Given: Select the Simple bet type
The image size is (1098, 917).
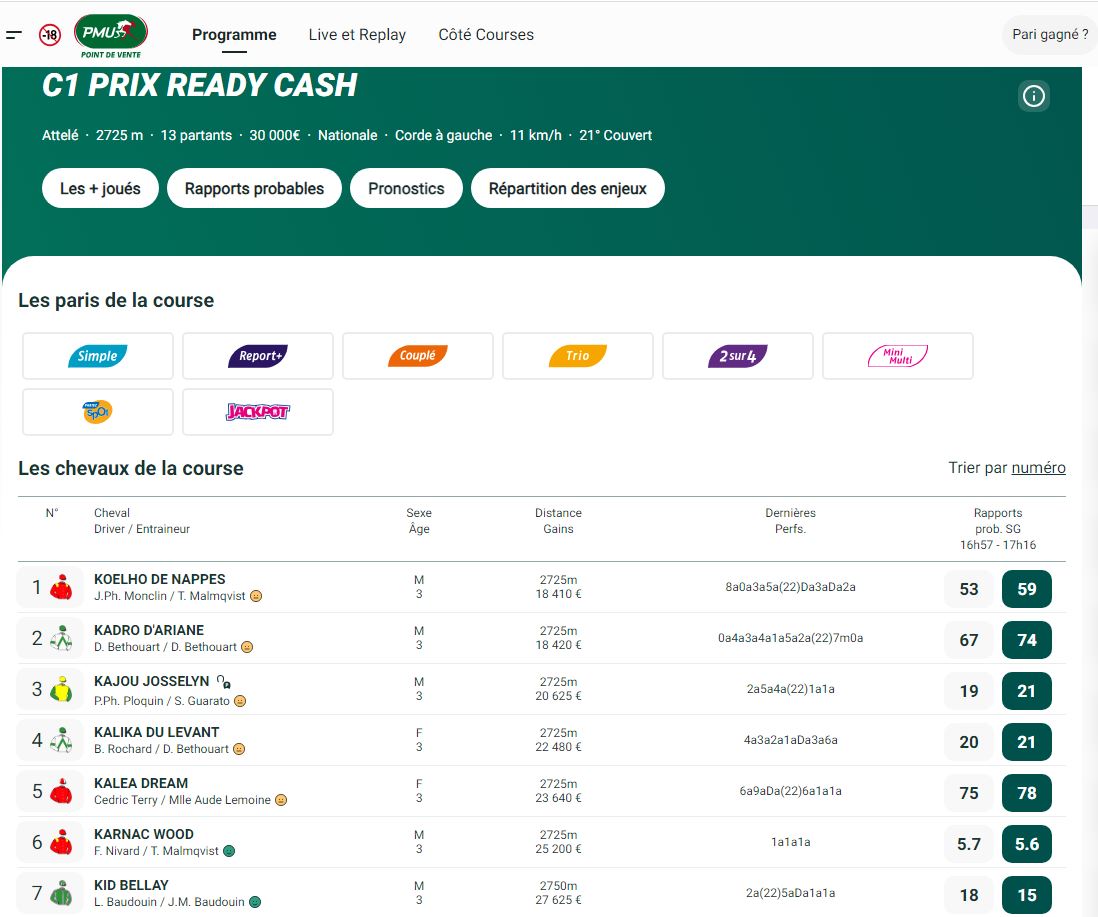Looking at the screenshot, I should pos(98,356).
